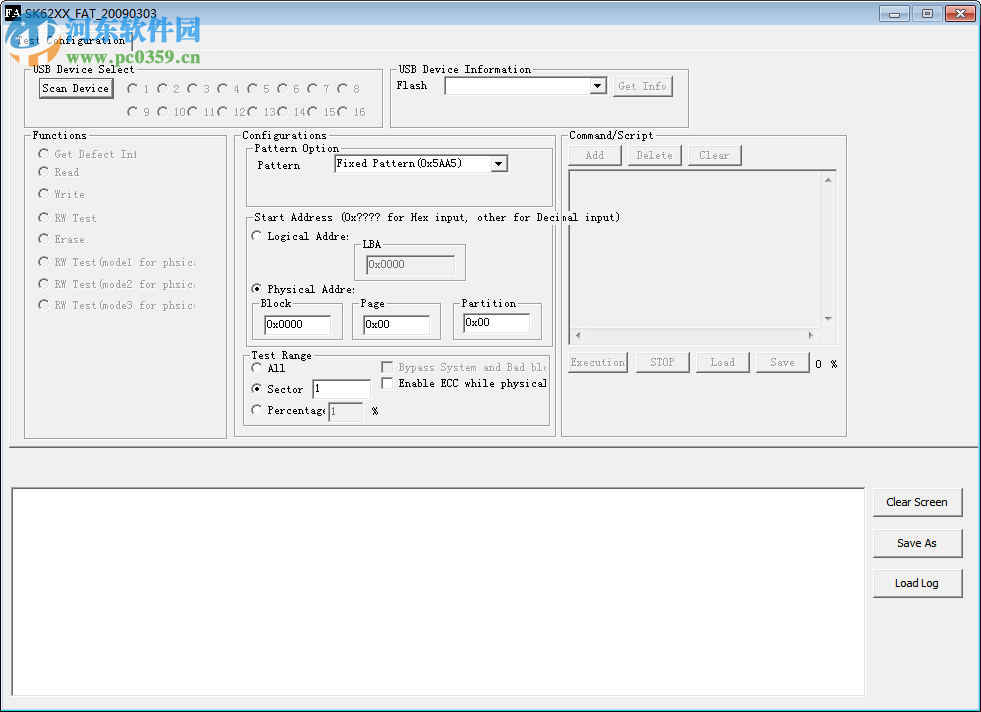Click the Percentage value input field
Screen dimensions: 981x712
tap(346, 412)
